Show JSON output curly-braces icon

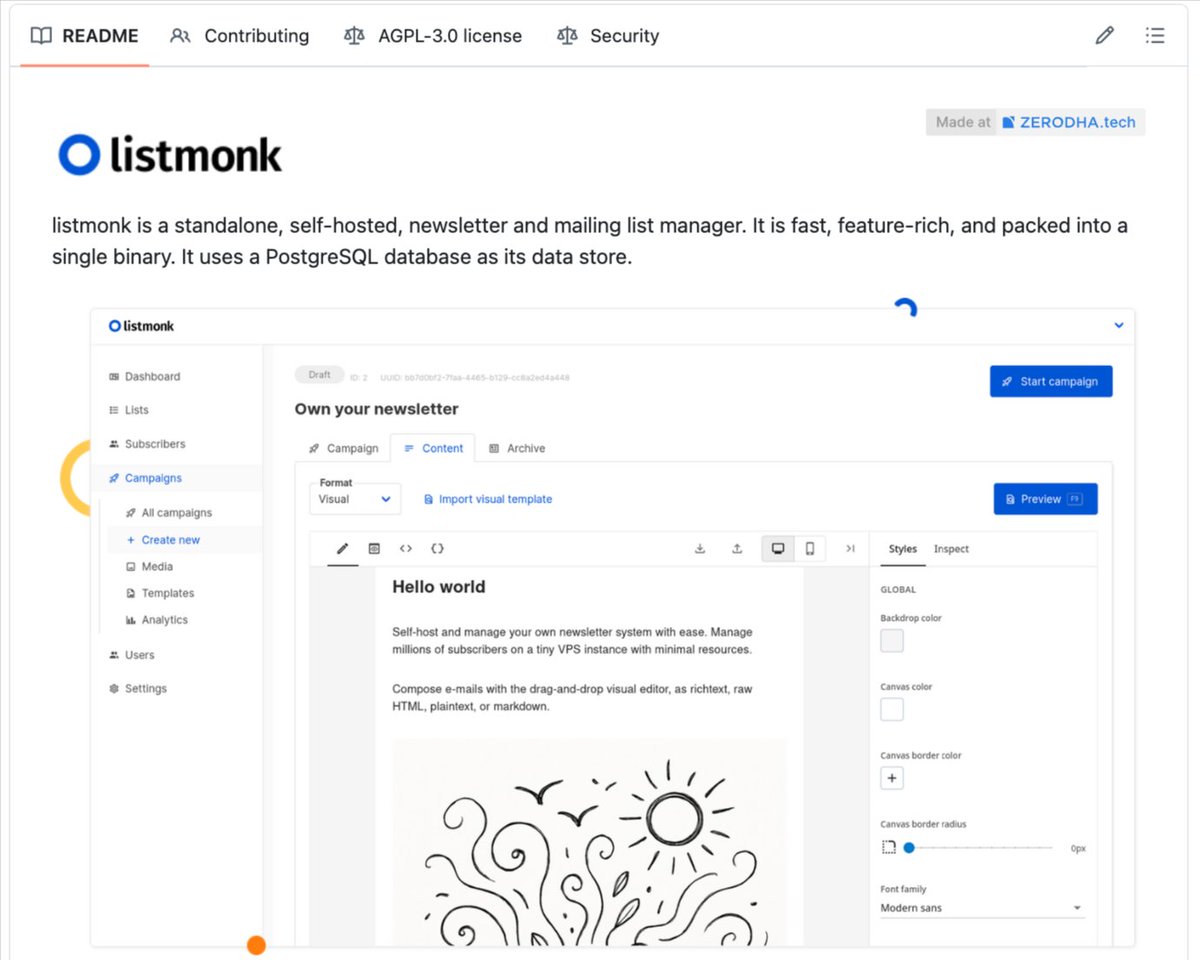[437, 549]
